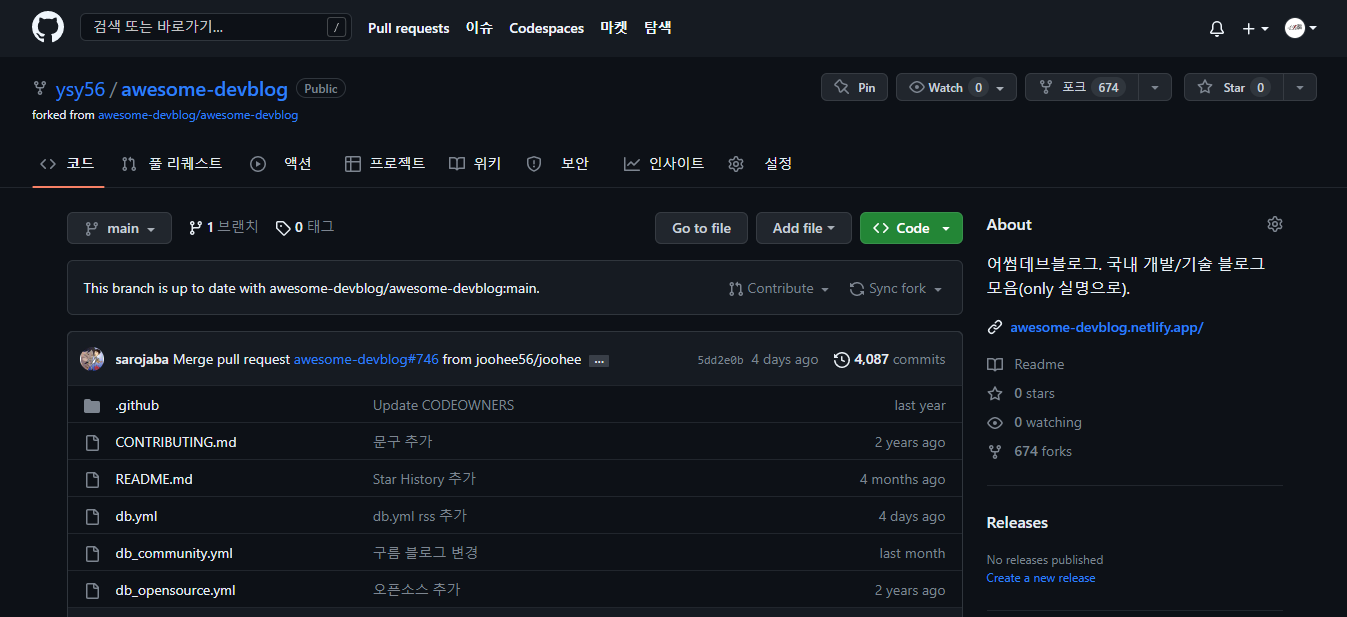Image resolution: width=1347 pixels, height=617 pixels.
Task: Open the 'Update CODEOWNERS' commit message
Action: 443,405
